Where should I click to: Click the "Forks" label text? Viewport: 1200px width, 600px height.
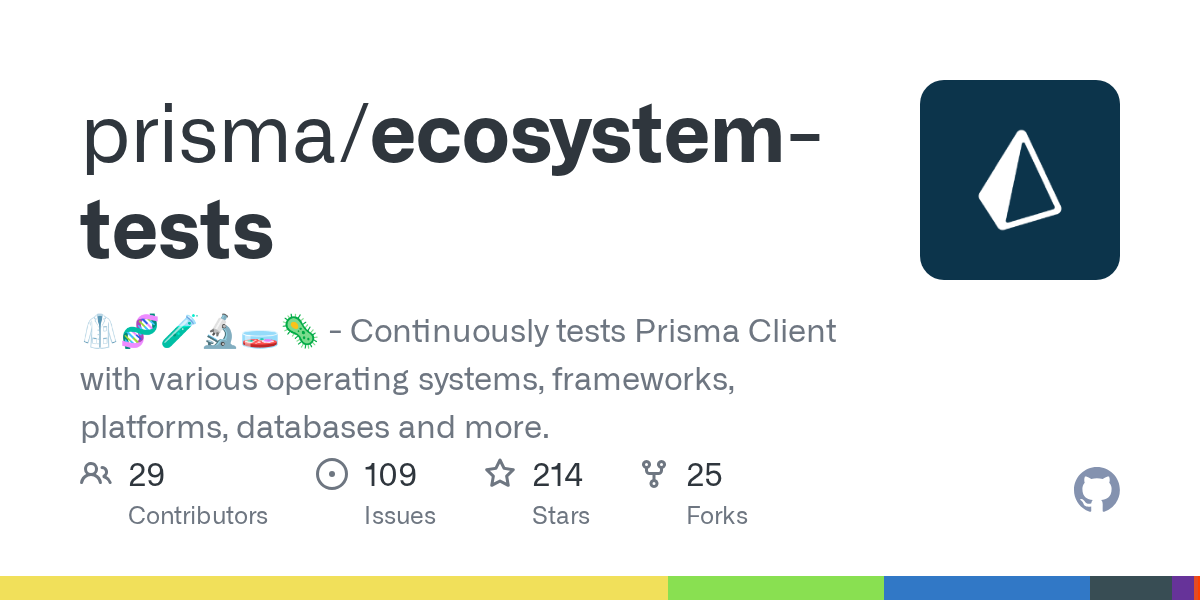tap(717, 516)
